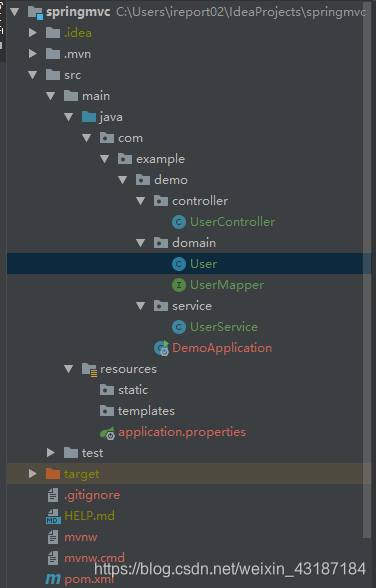The height and width of the screenshot is (588, 376).
Task: Click the src folder icon
Action: coord(53,75)
